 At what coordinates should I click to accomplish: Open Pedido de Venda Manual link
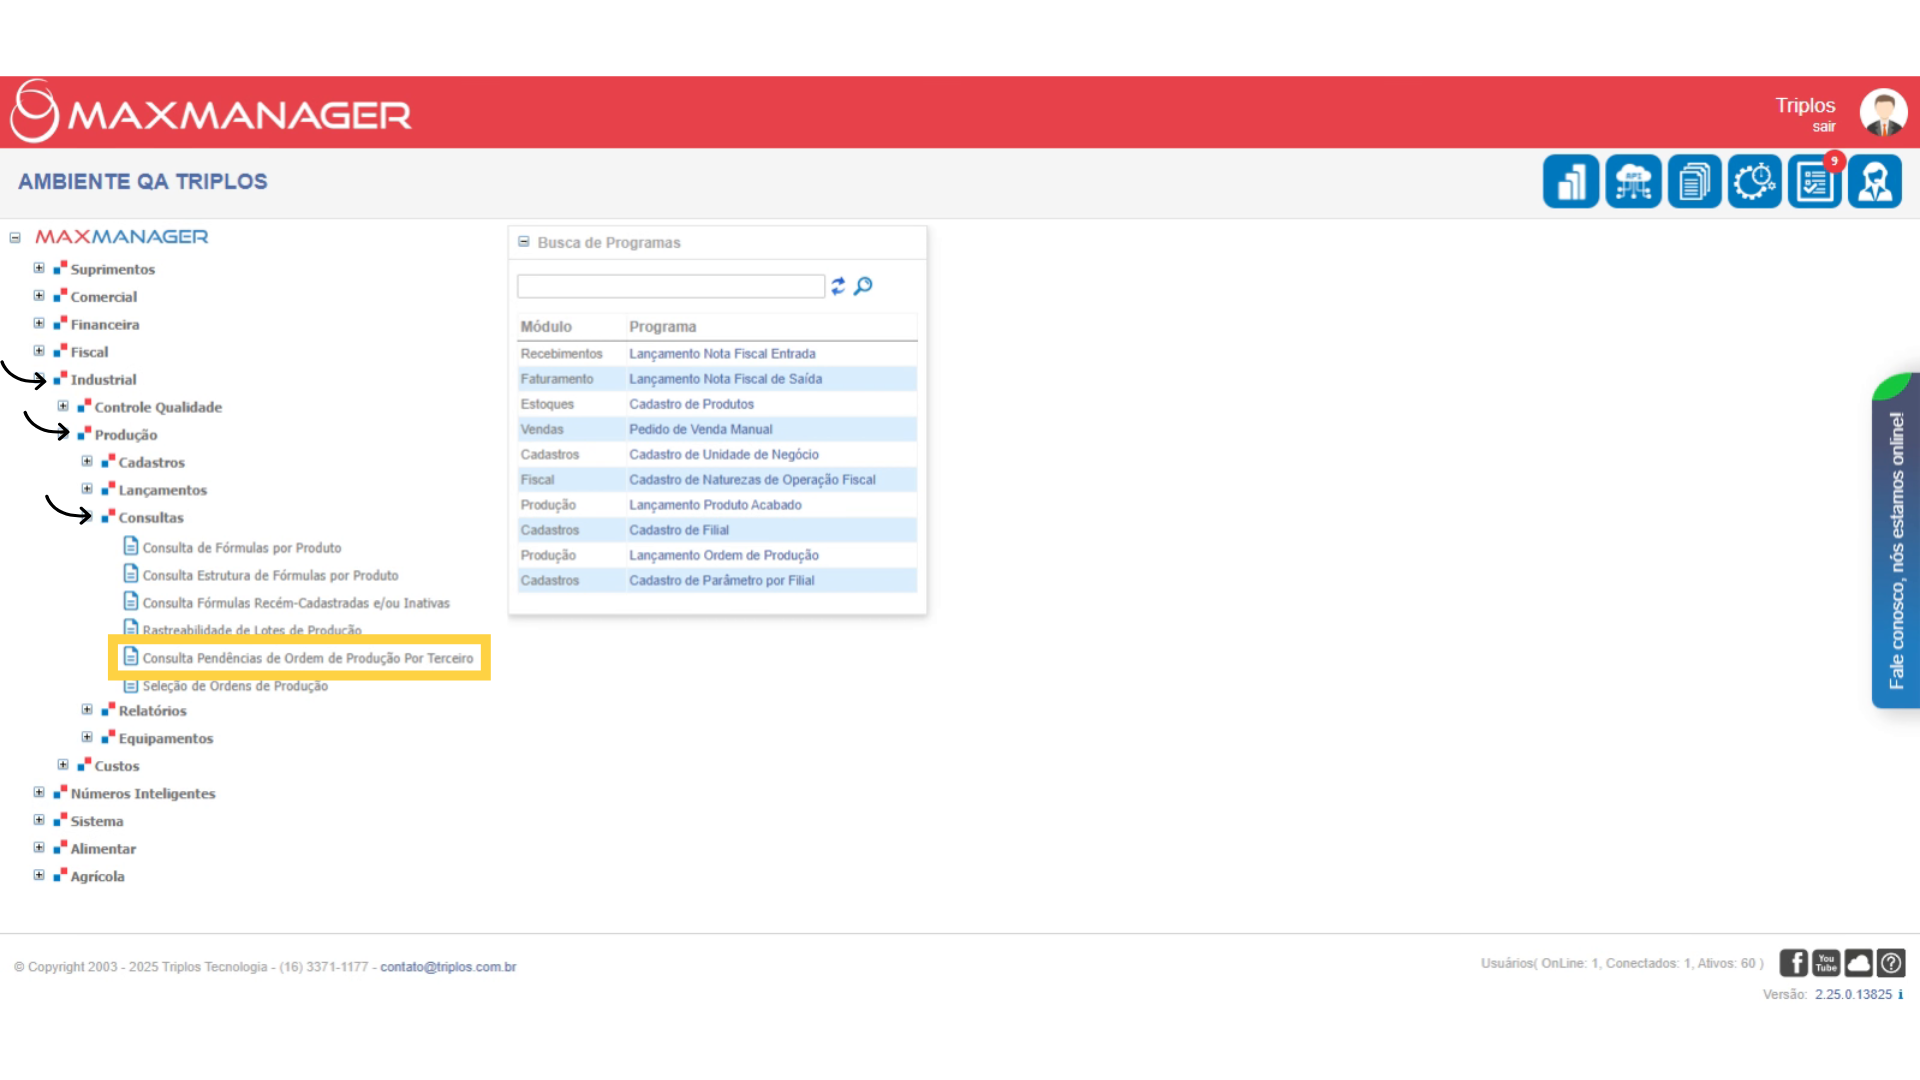[700, 429]
